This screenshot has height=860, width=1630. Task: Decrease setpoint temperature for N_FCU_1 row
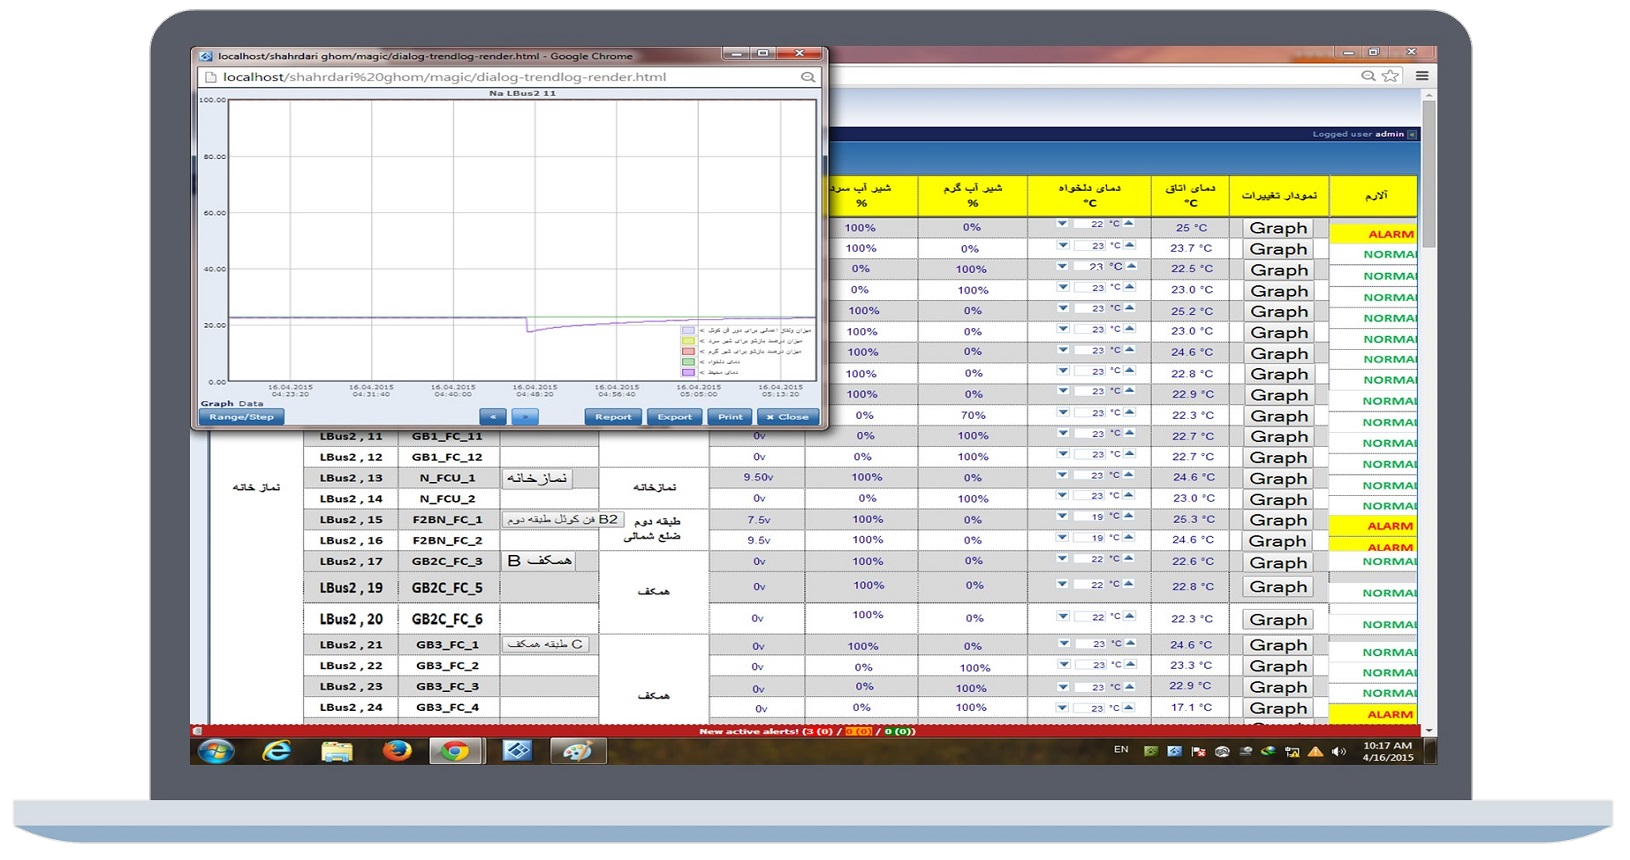point(1063,475)
